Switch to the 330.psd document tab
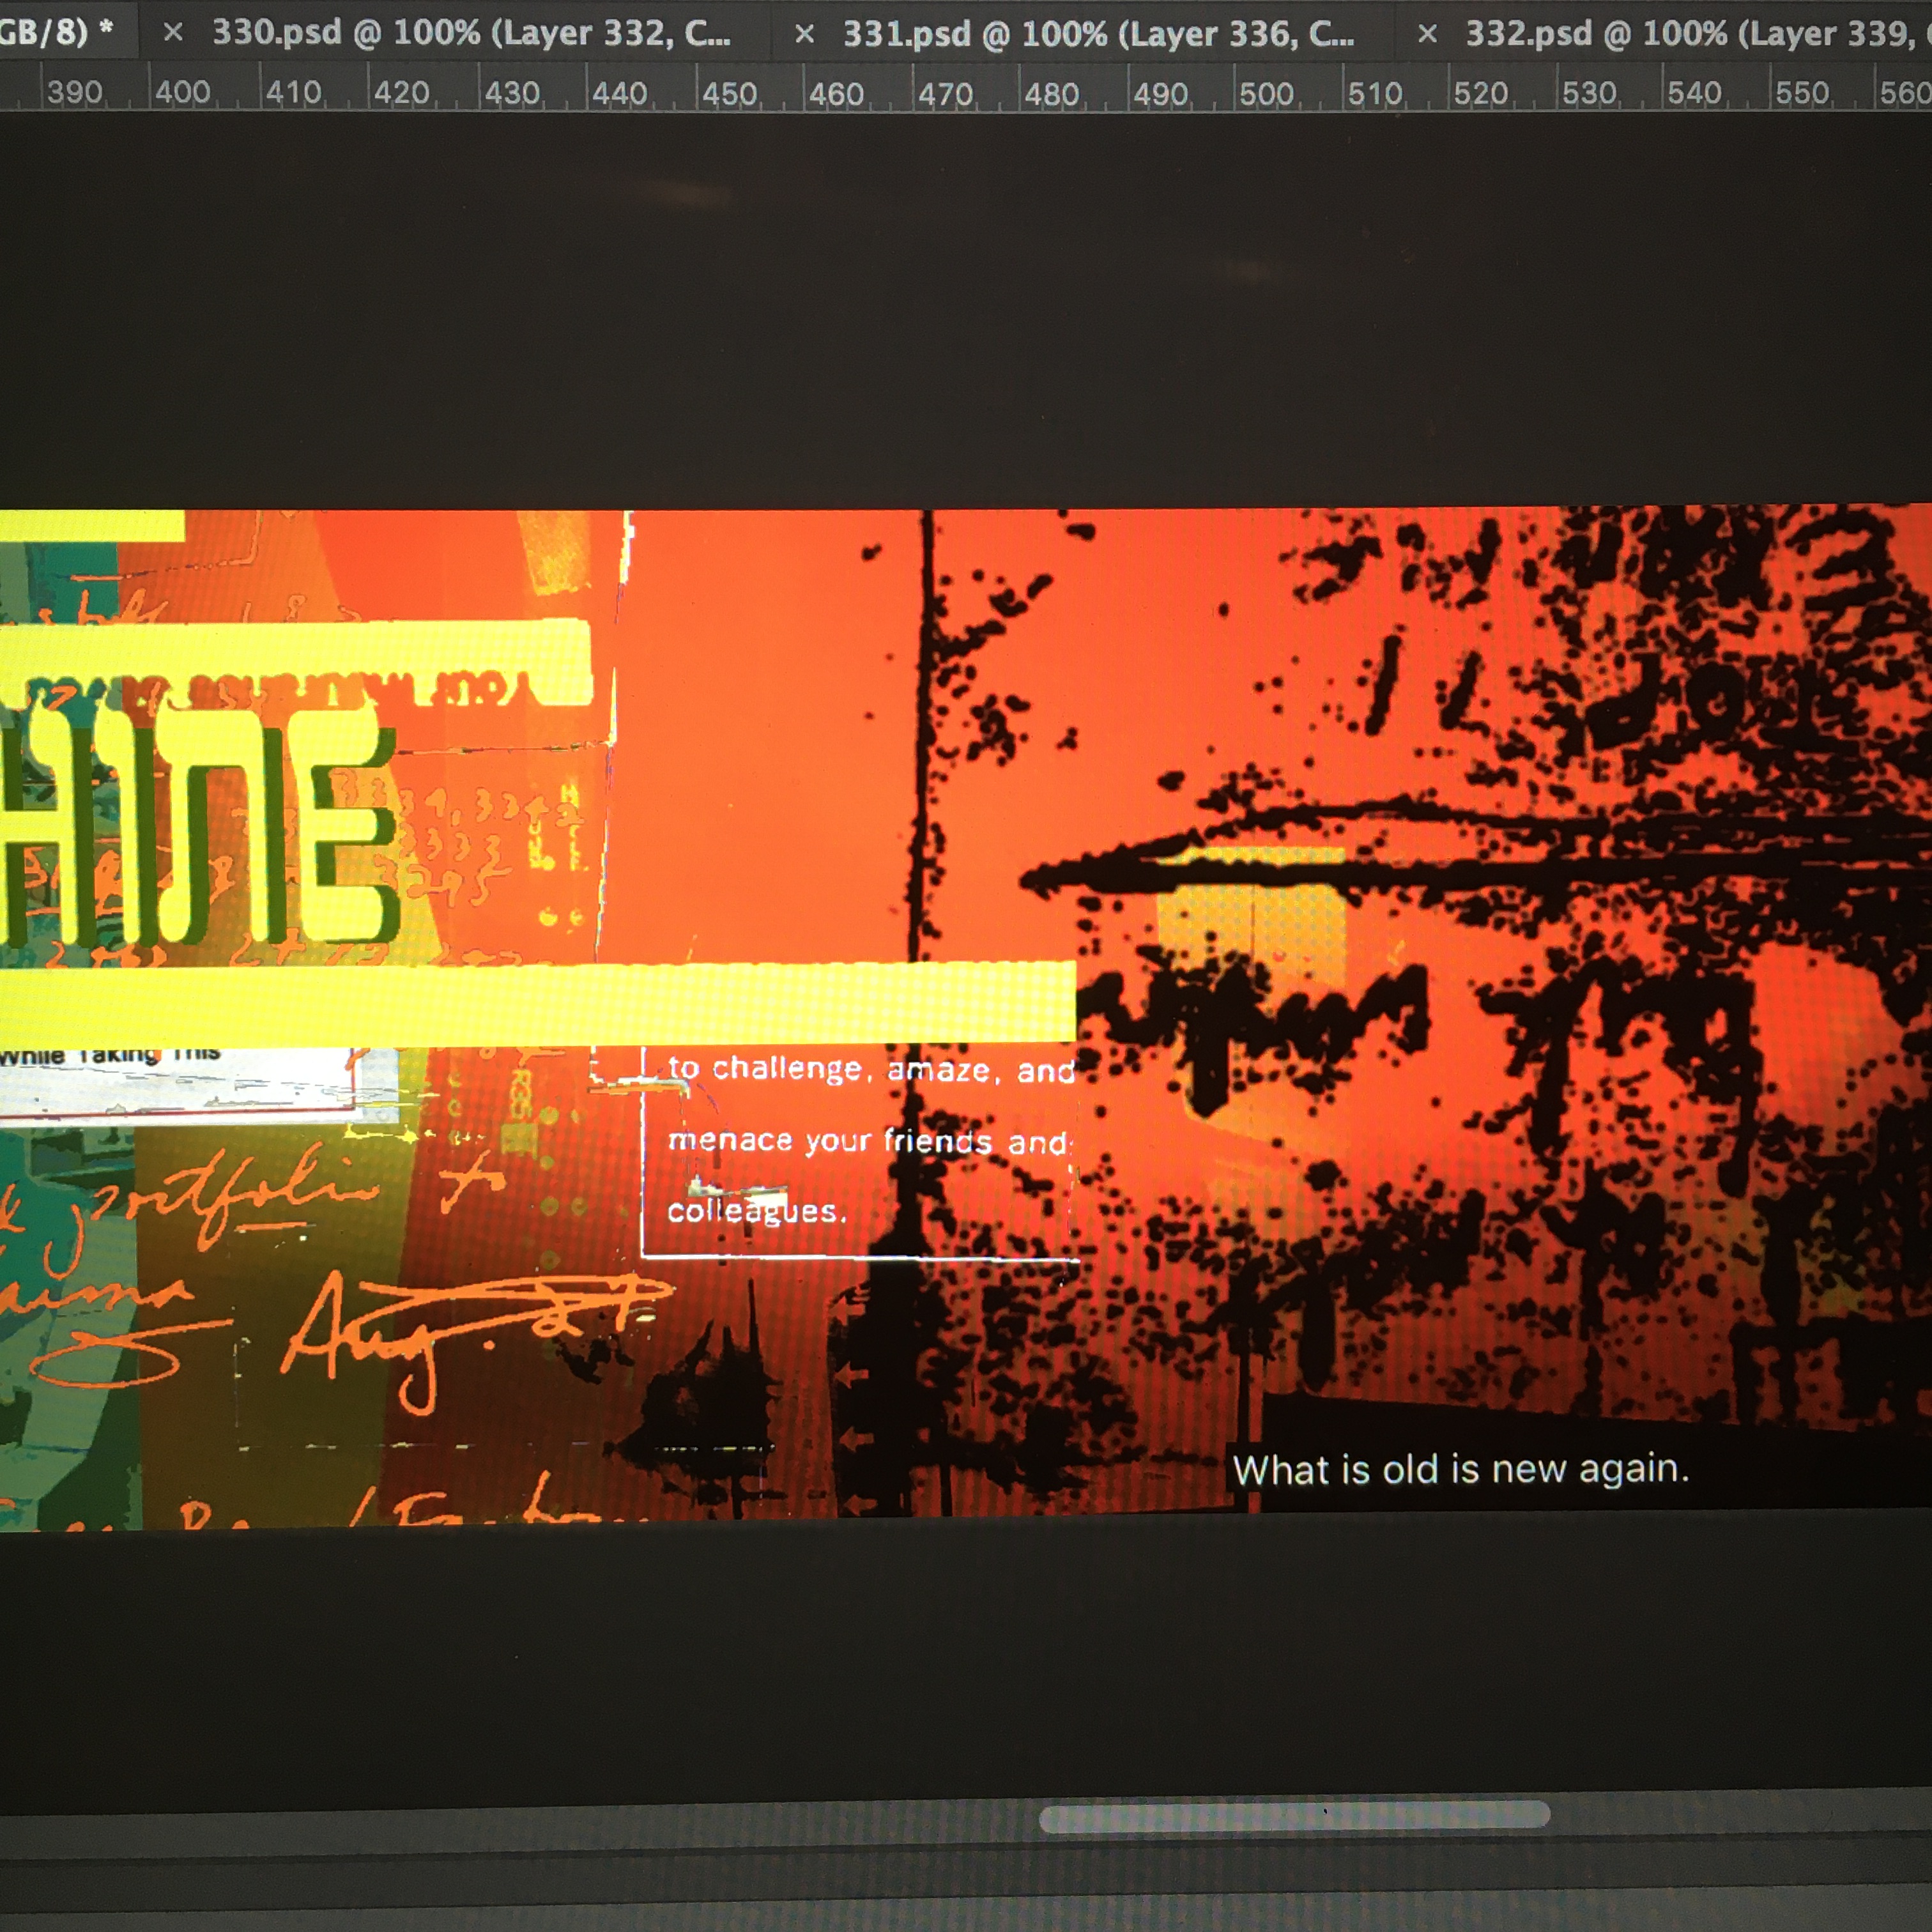The width and height of the screenshot is (1932, 1932). coord(471,33)
